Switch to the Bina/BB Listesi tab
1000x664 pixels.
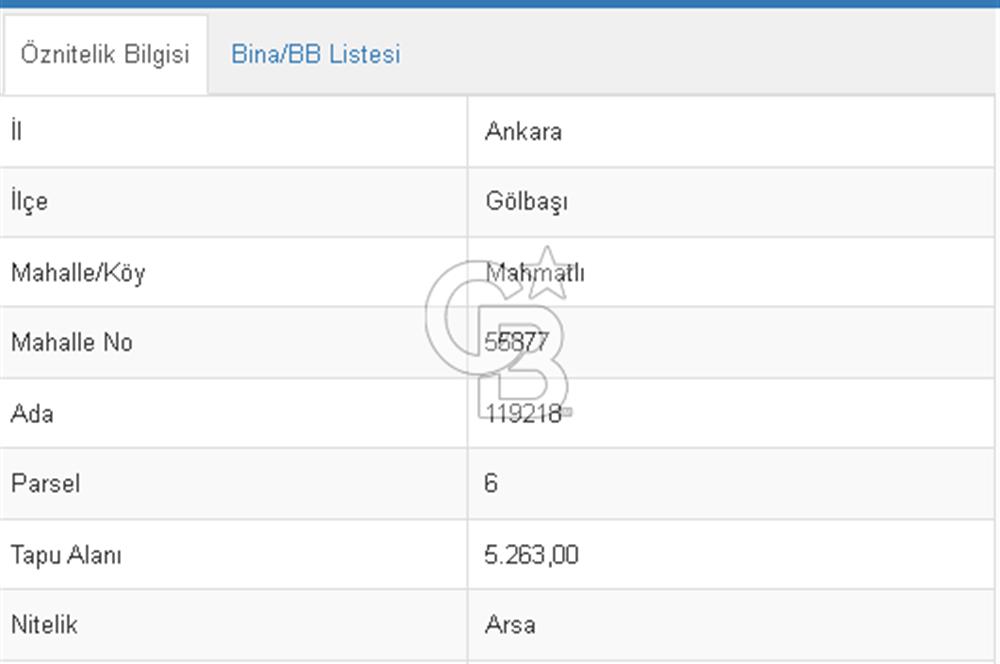(315, 54)
